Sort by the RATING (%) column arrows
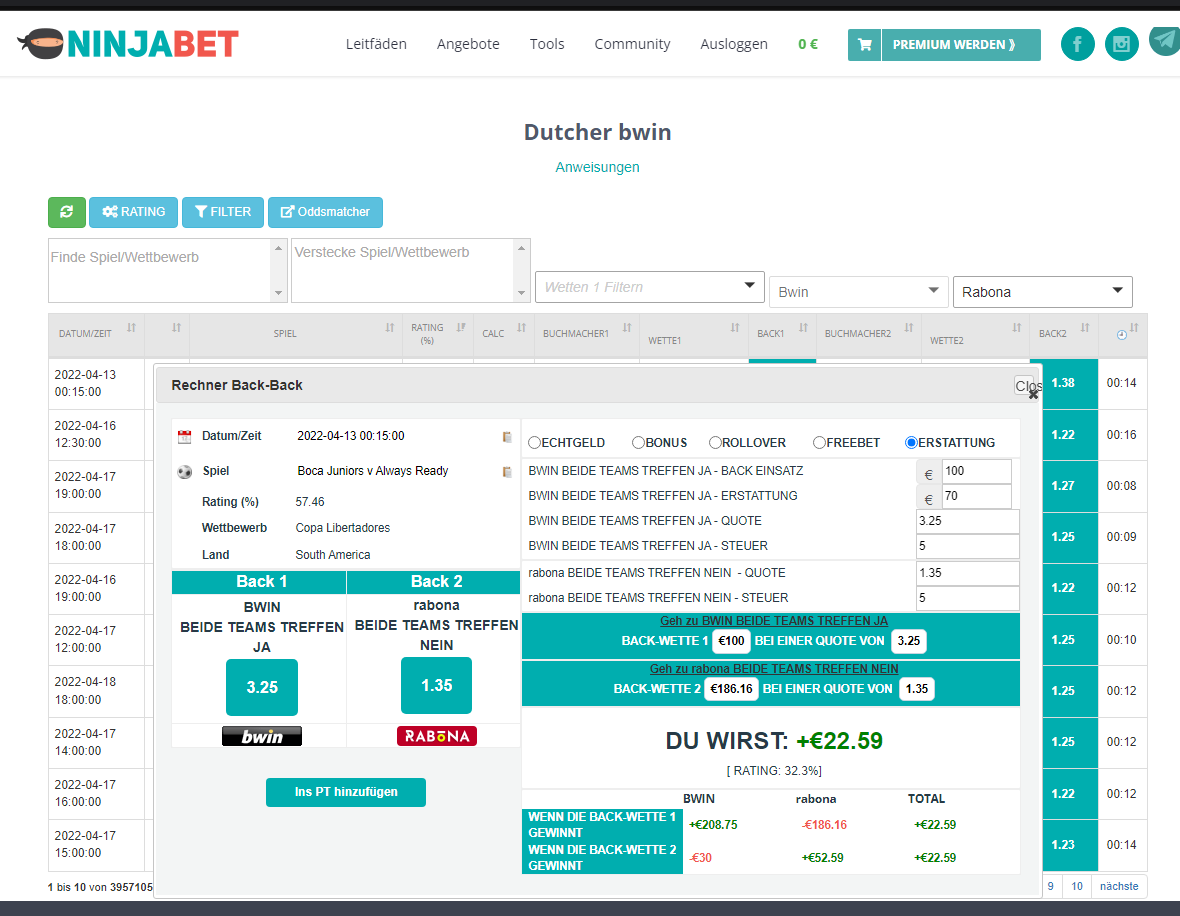The height and width of the screenshot is (916, 1180). point(461,327)
